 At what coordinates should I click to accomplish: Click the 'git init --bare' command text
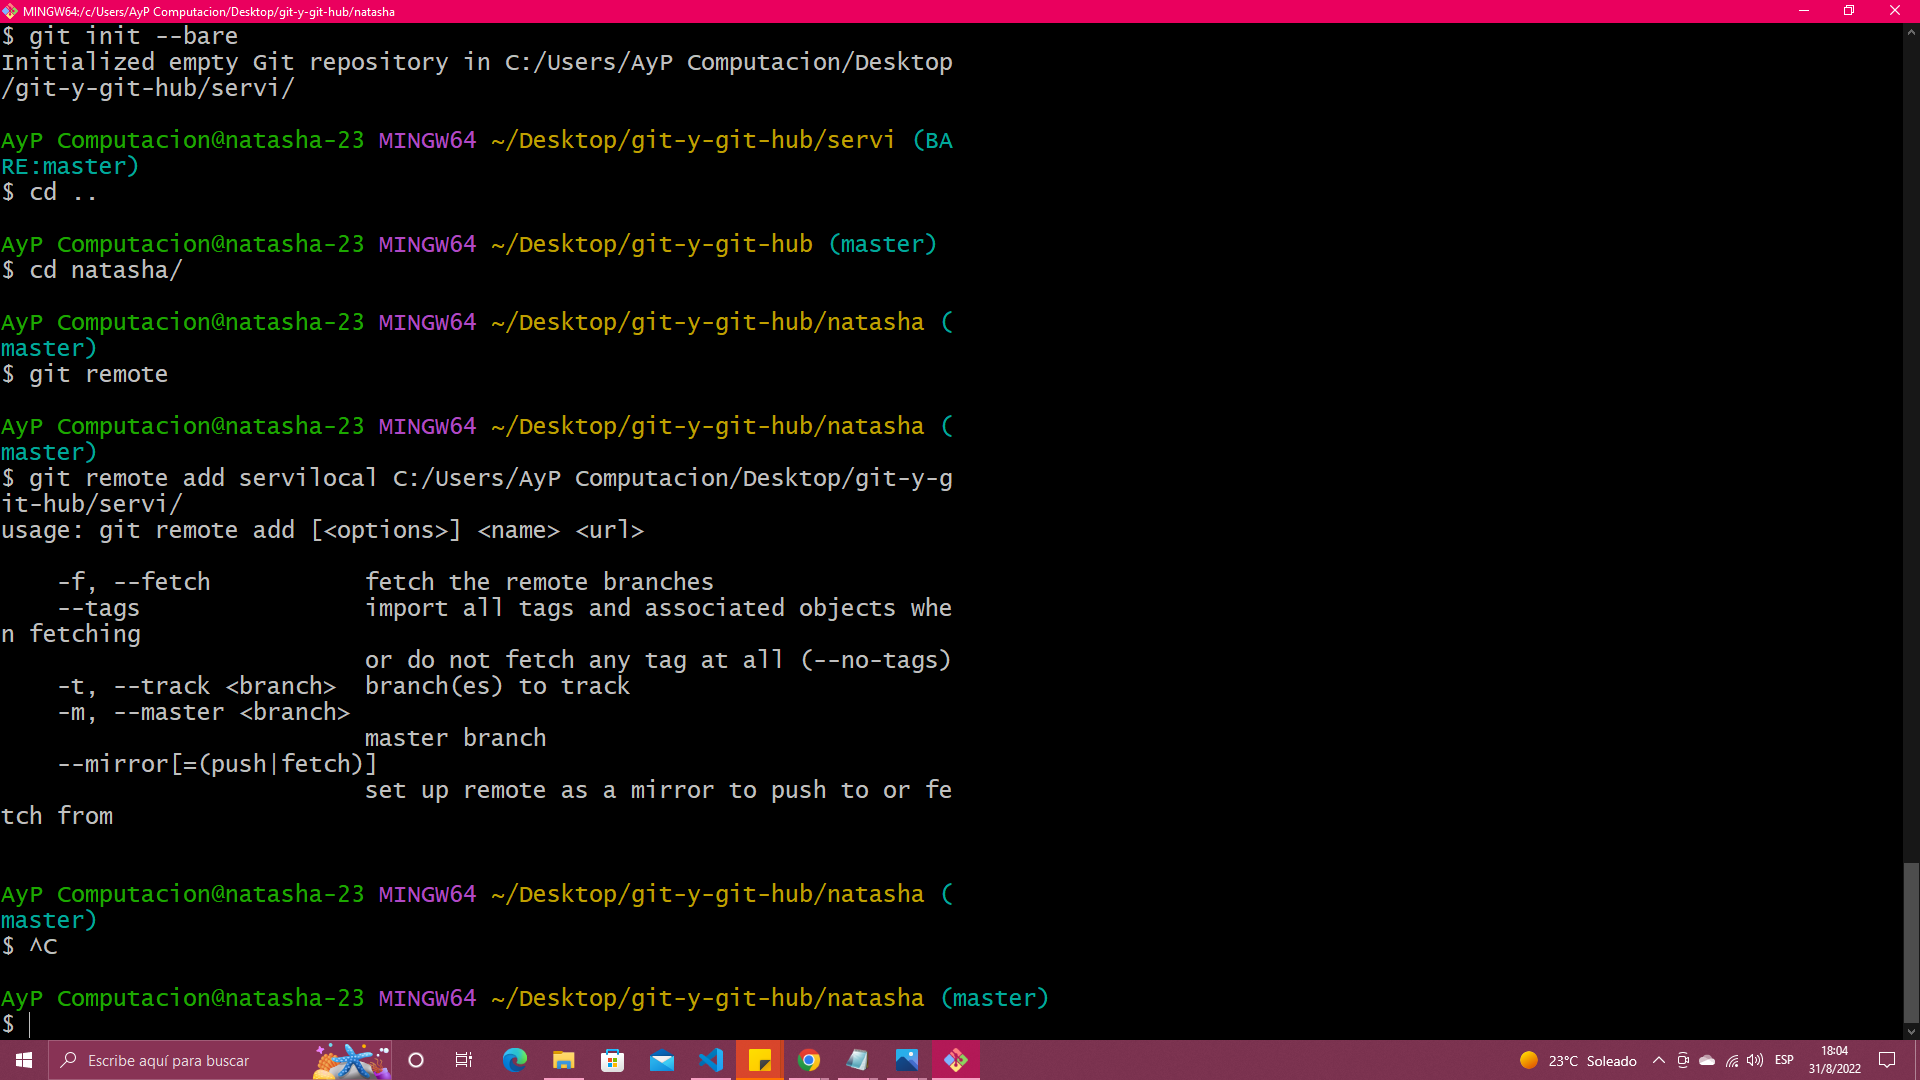pyautogui.click(x=134, y=36)
